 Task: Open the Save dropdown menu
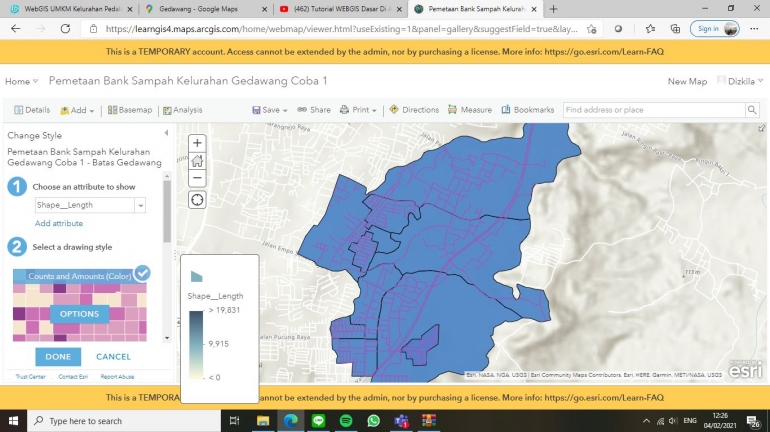[270, 110]
